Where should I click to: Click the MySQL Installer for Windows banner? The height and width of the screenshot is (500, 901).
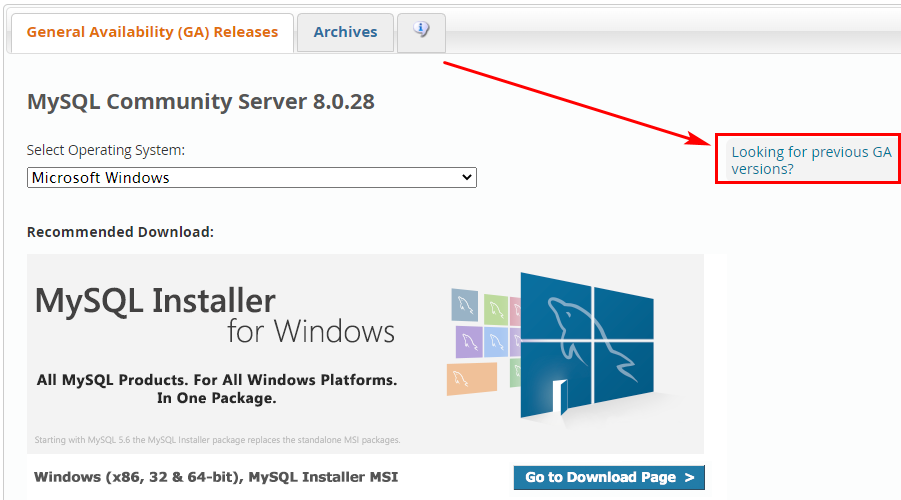click(365, 353)
